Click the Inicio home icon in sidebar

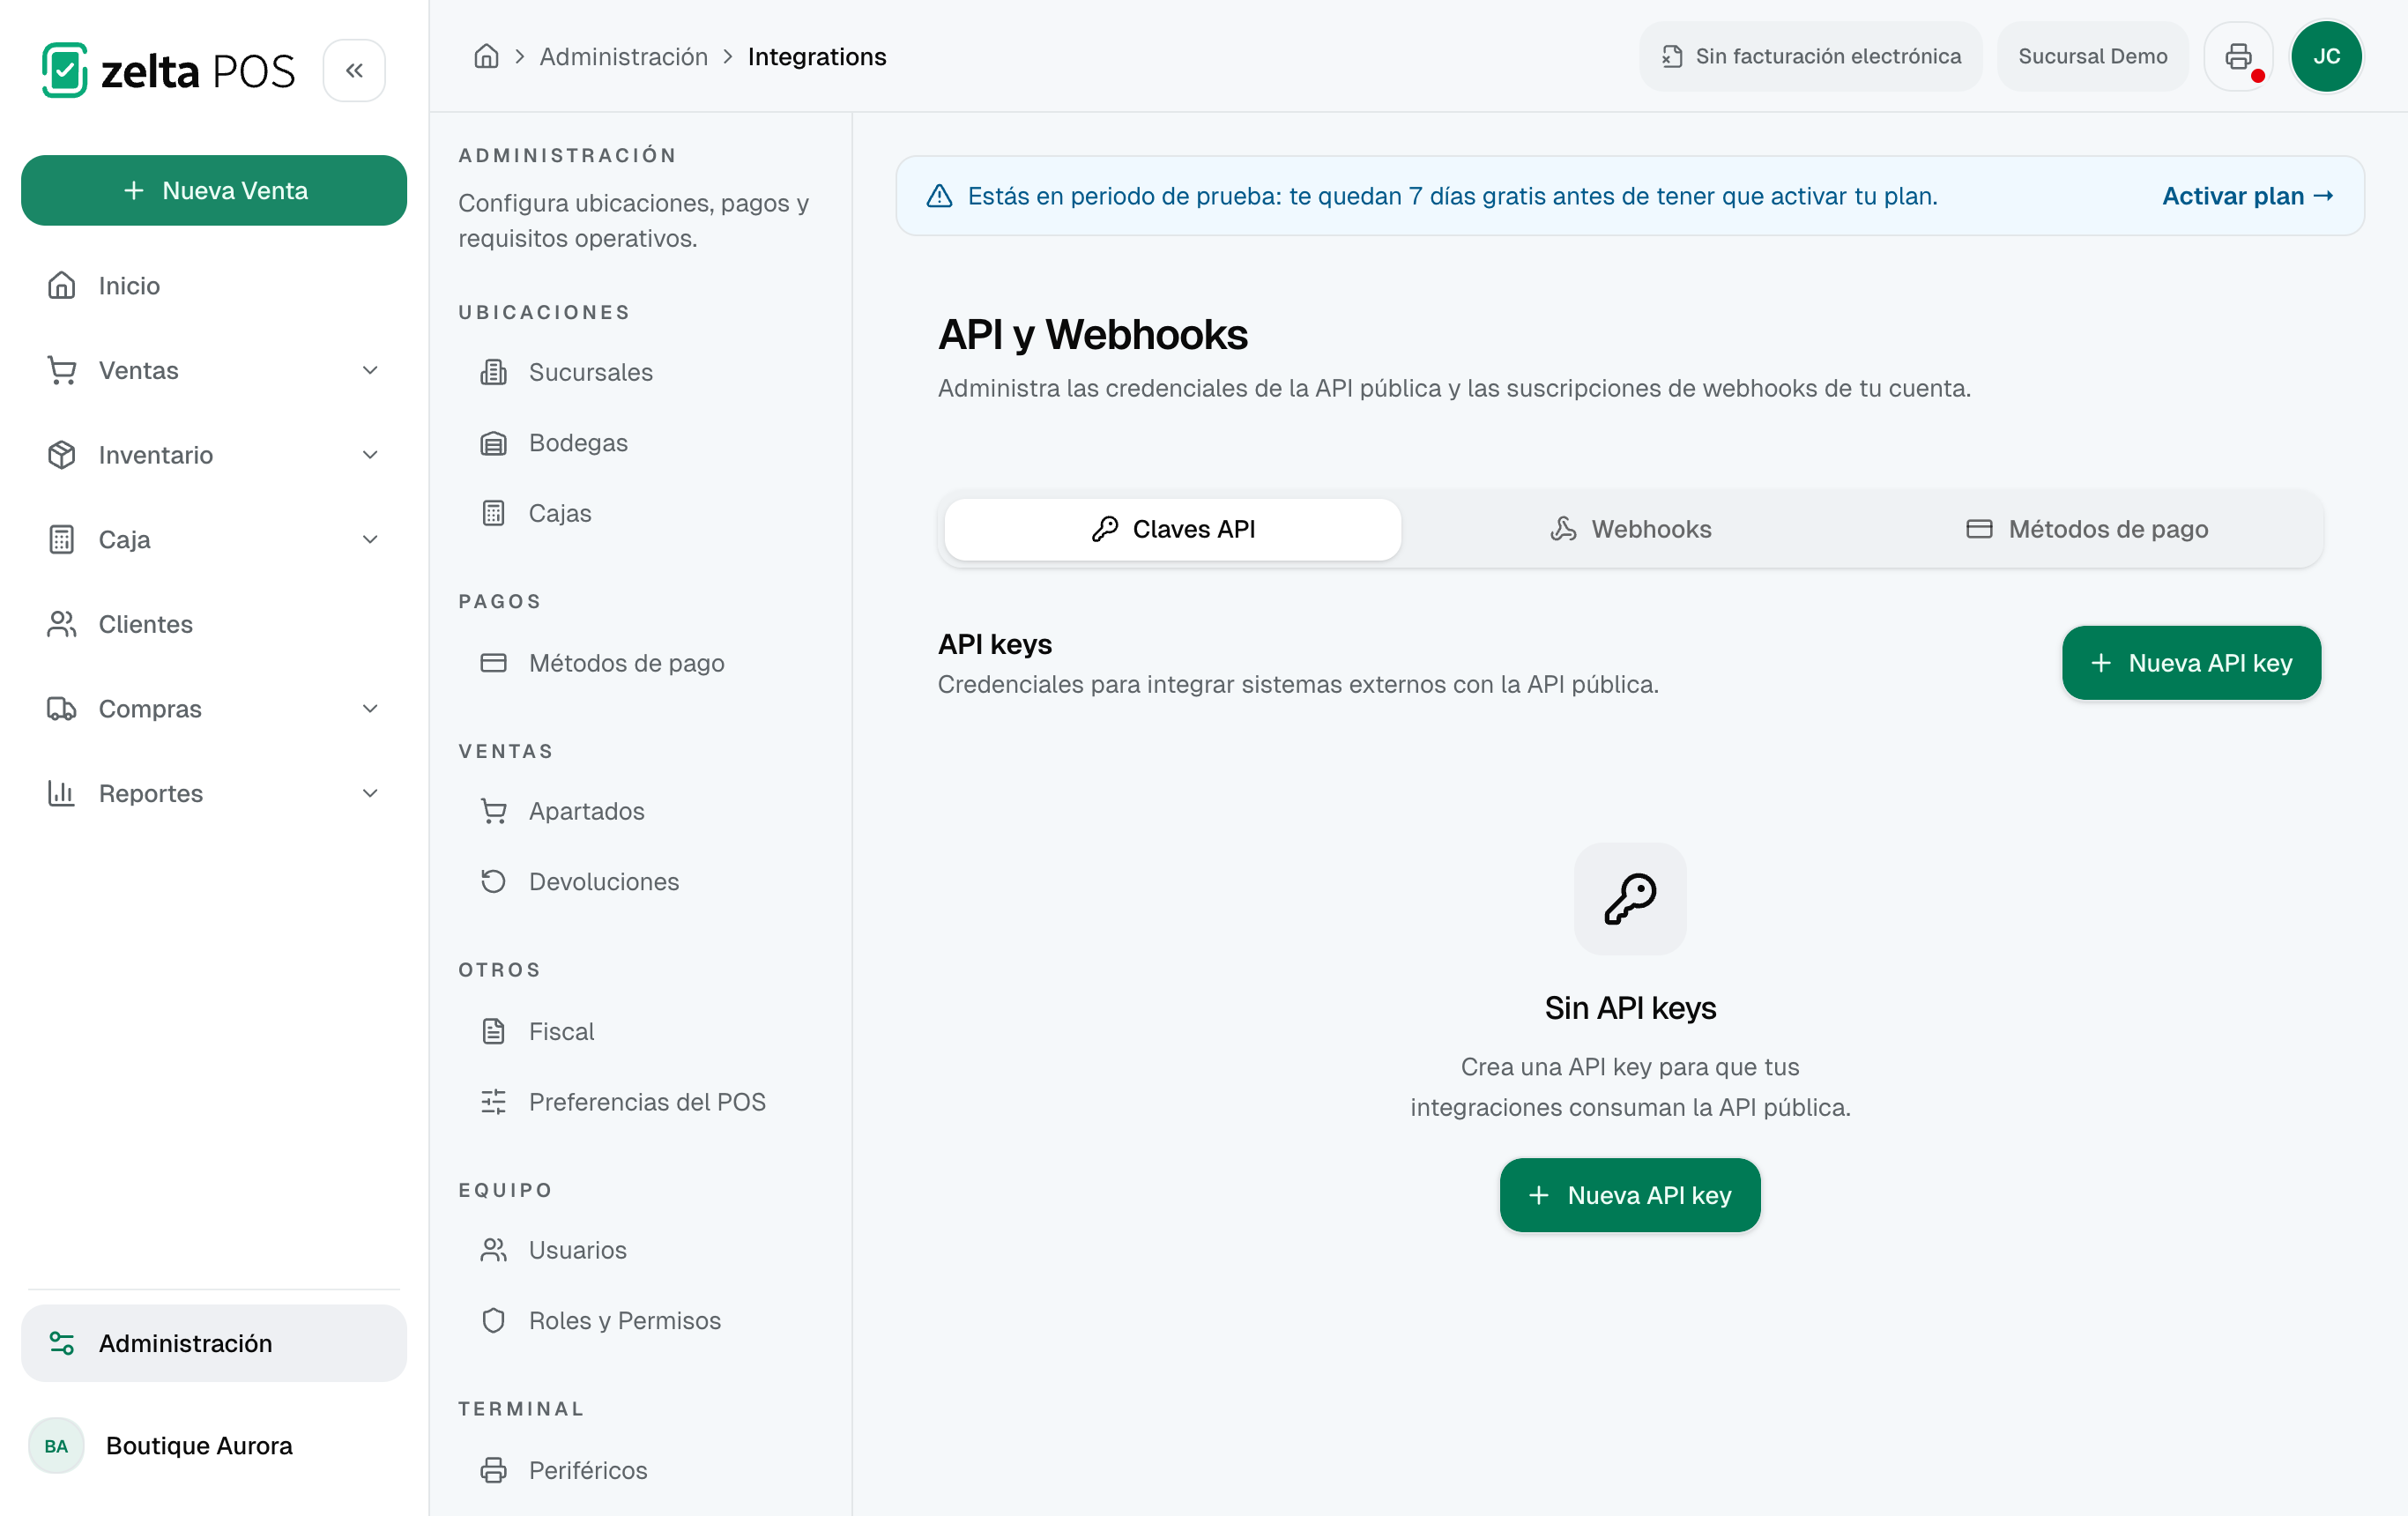pos(62,285)
